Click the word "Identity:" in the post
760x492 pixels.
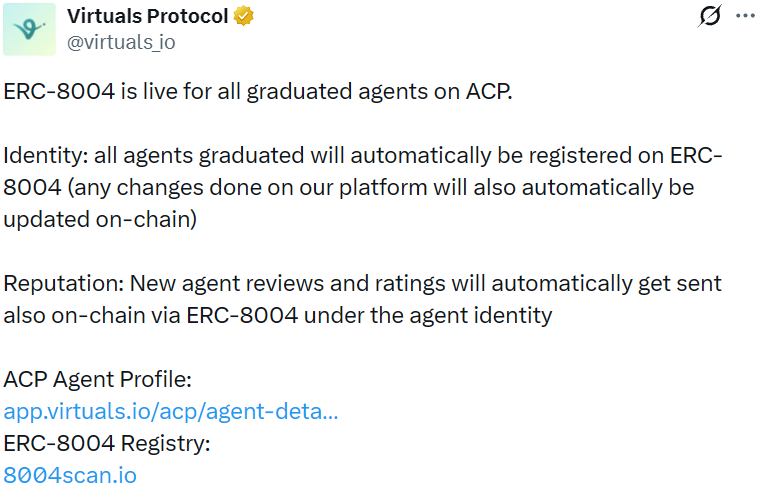pos(46,158)
